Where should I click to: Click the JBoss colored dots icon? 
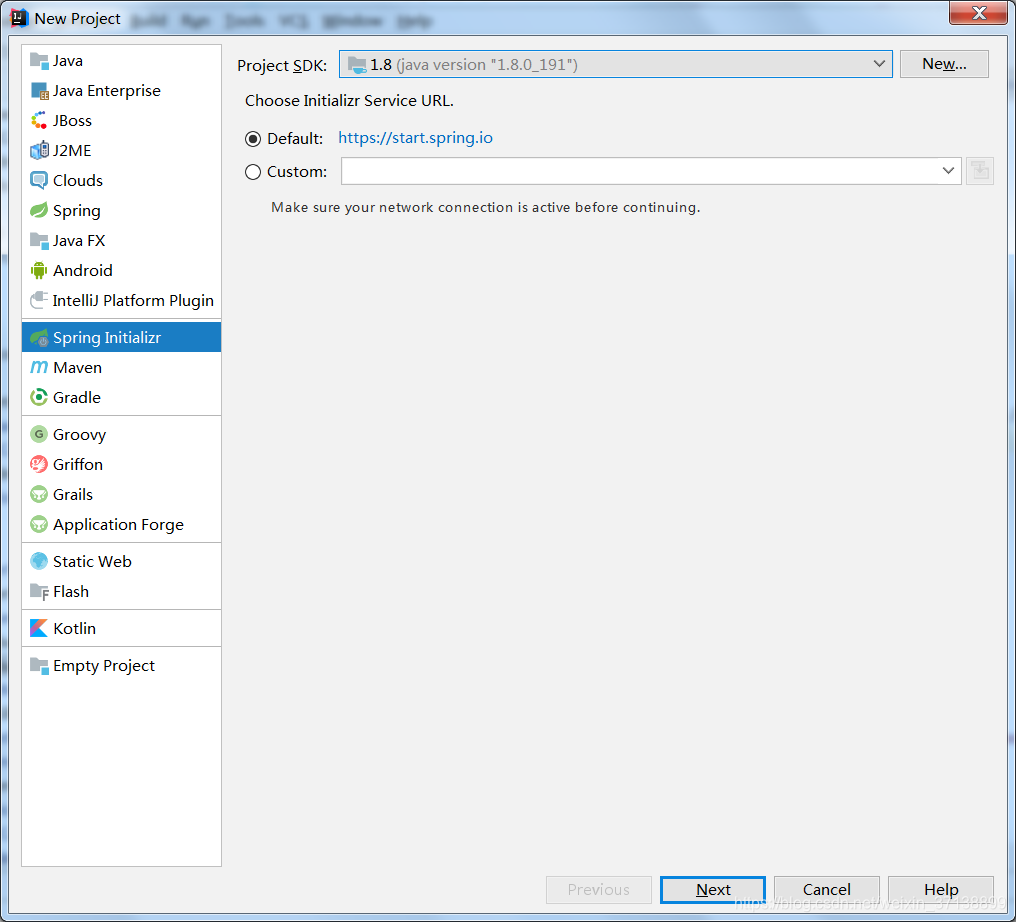pos(39,121)
